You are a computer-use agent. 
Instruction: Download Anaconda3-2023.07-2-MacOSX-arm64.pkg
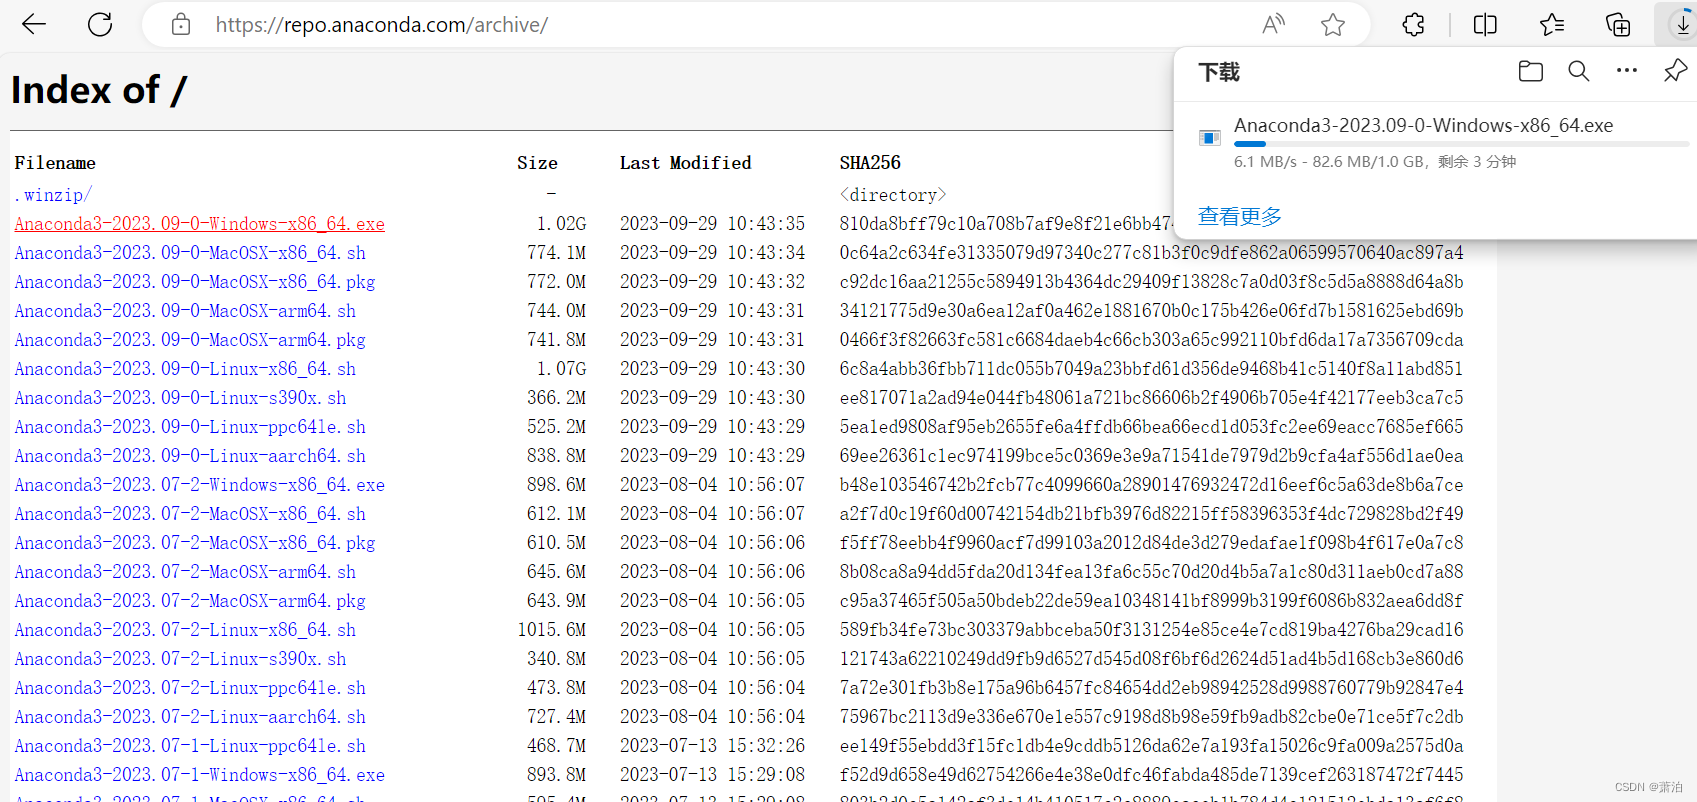[x=190, y=601]
